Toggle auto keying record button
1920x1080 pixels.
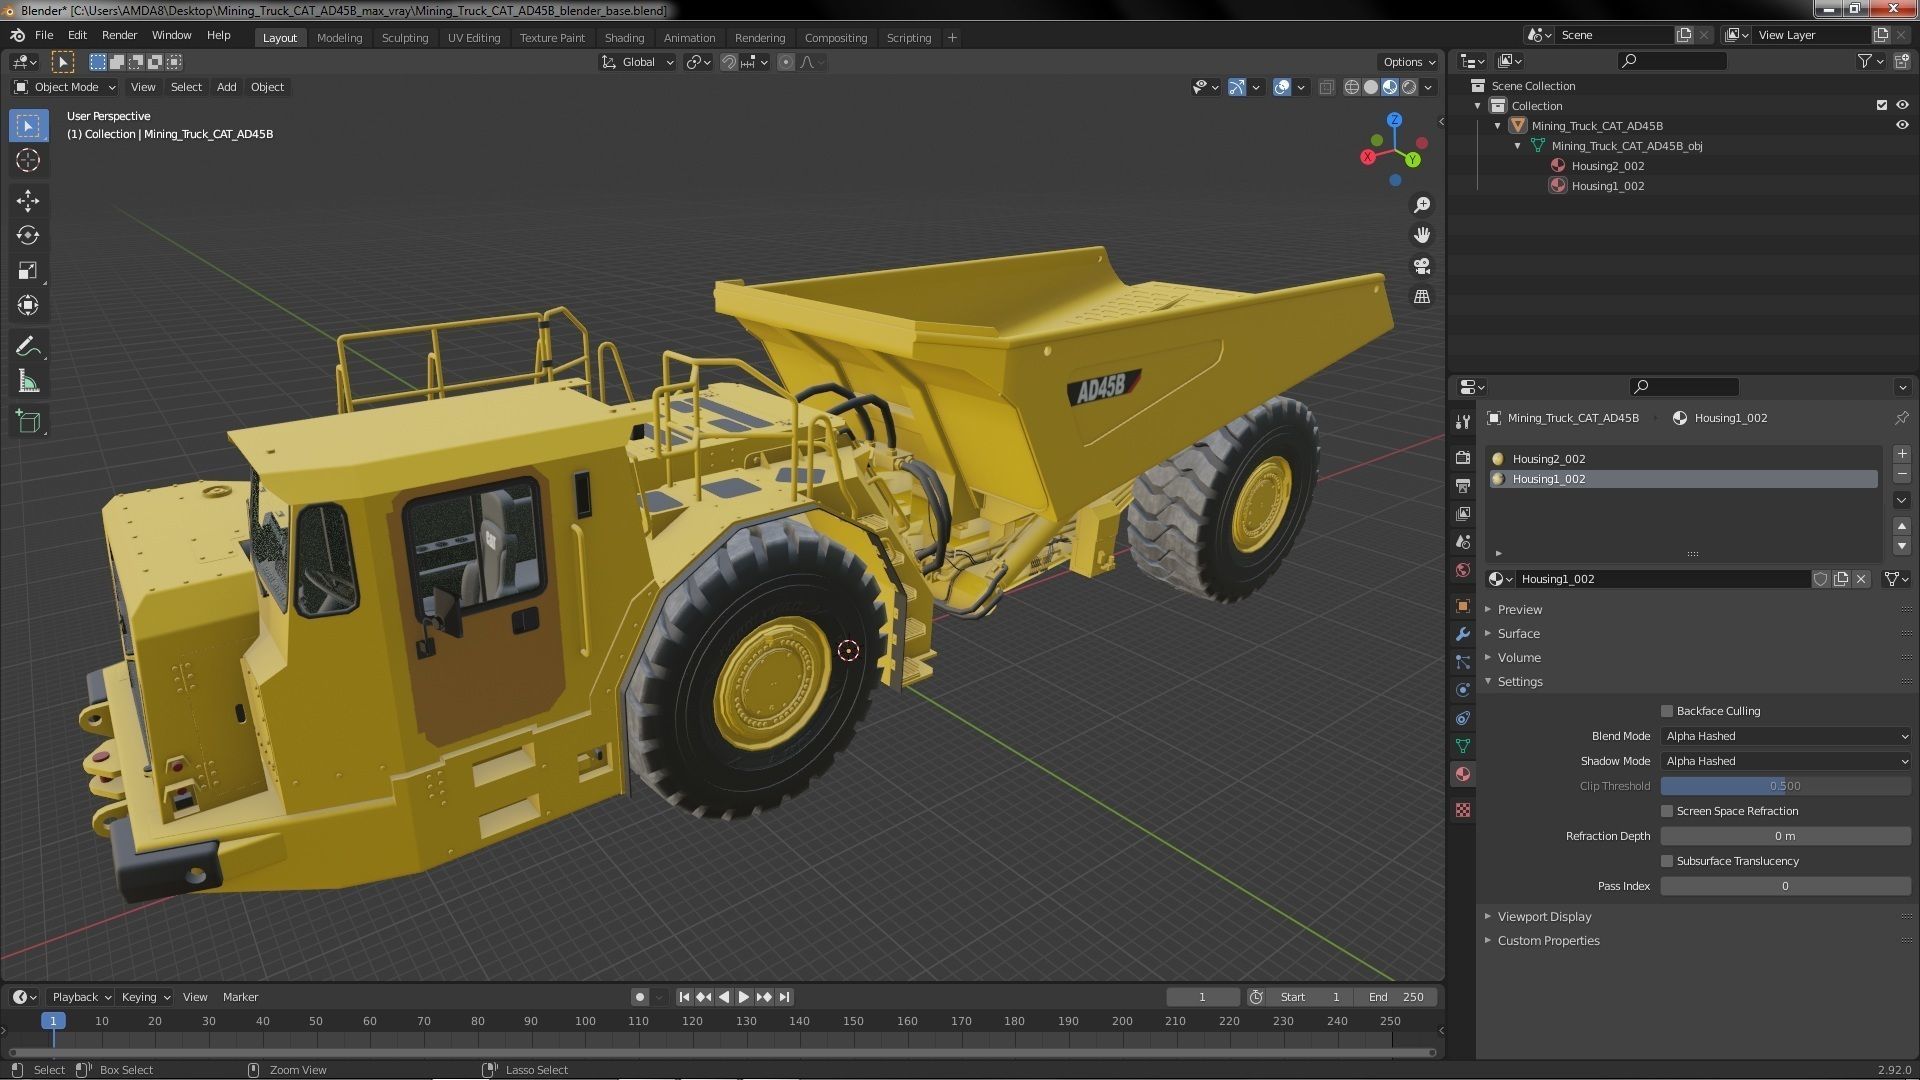(640, 997)
